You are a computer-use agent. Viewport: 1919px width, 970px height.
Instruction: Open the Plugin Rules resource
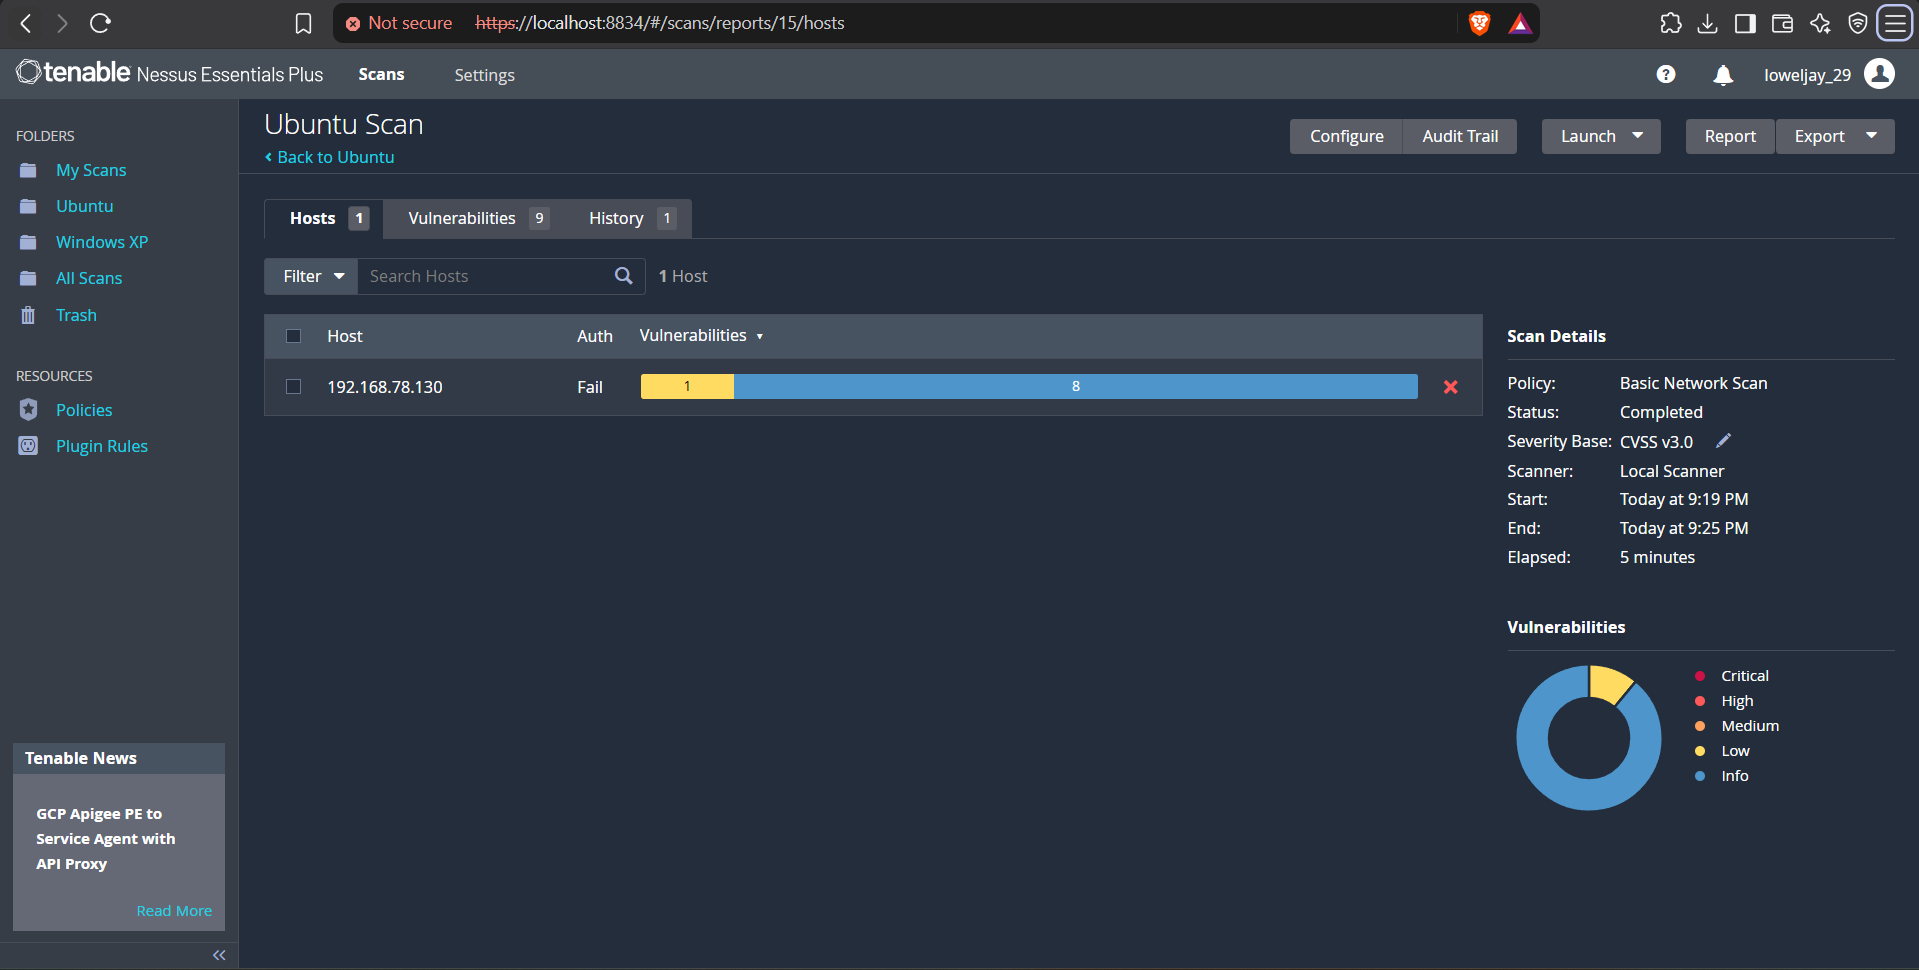[x=101, y=446]
